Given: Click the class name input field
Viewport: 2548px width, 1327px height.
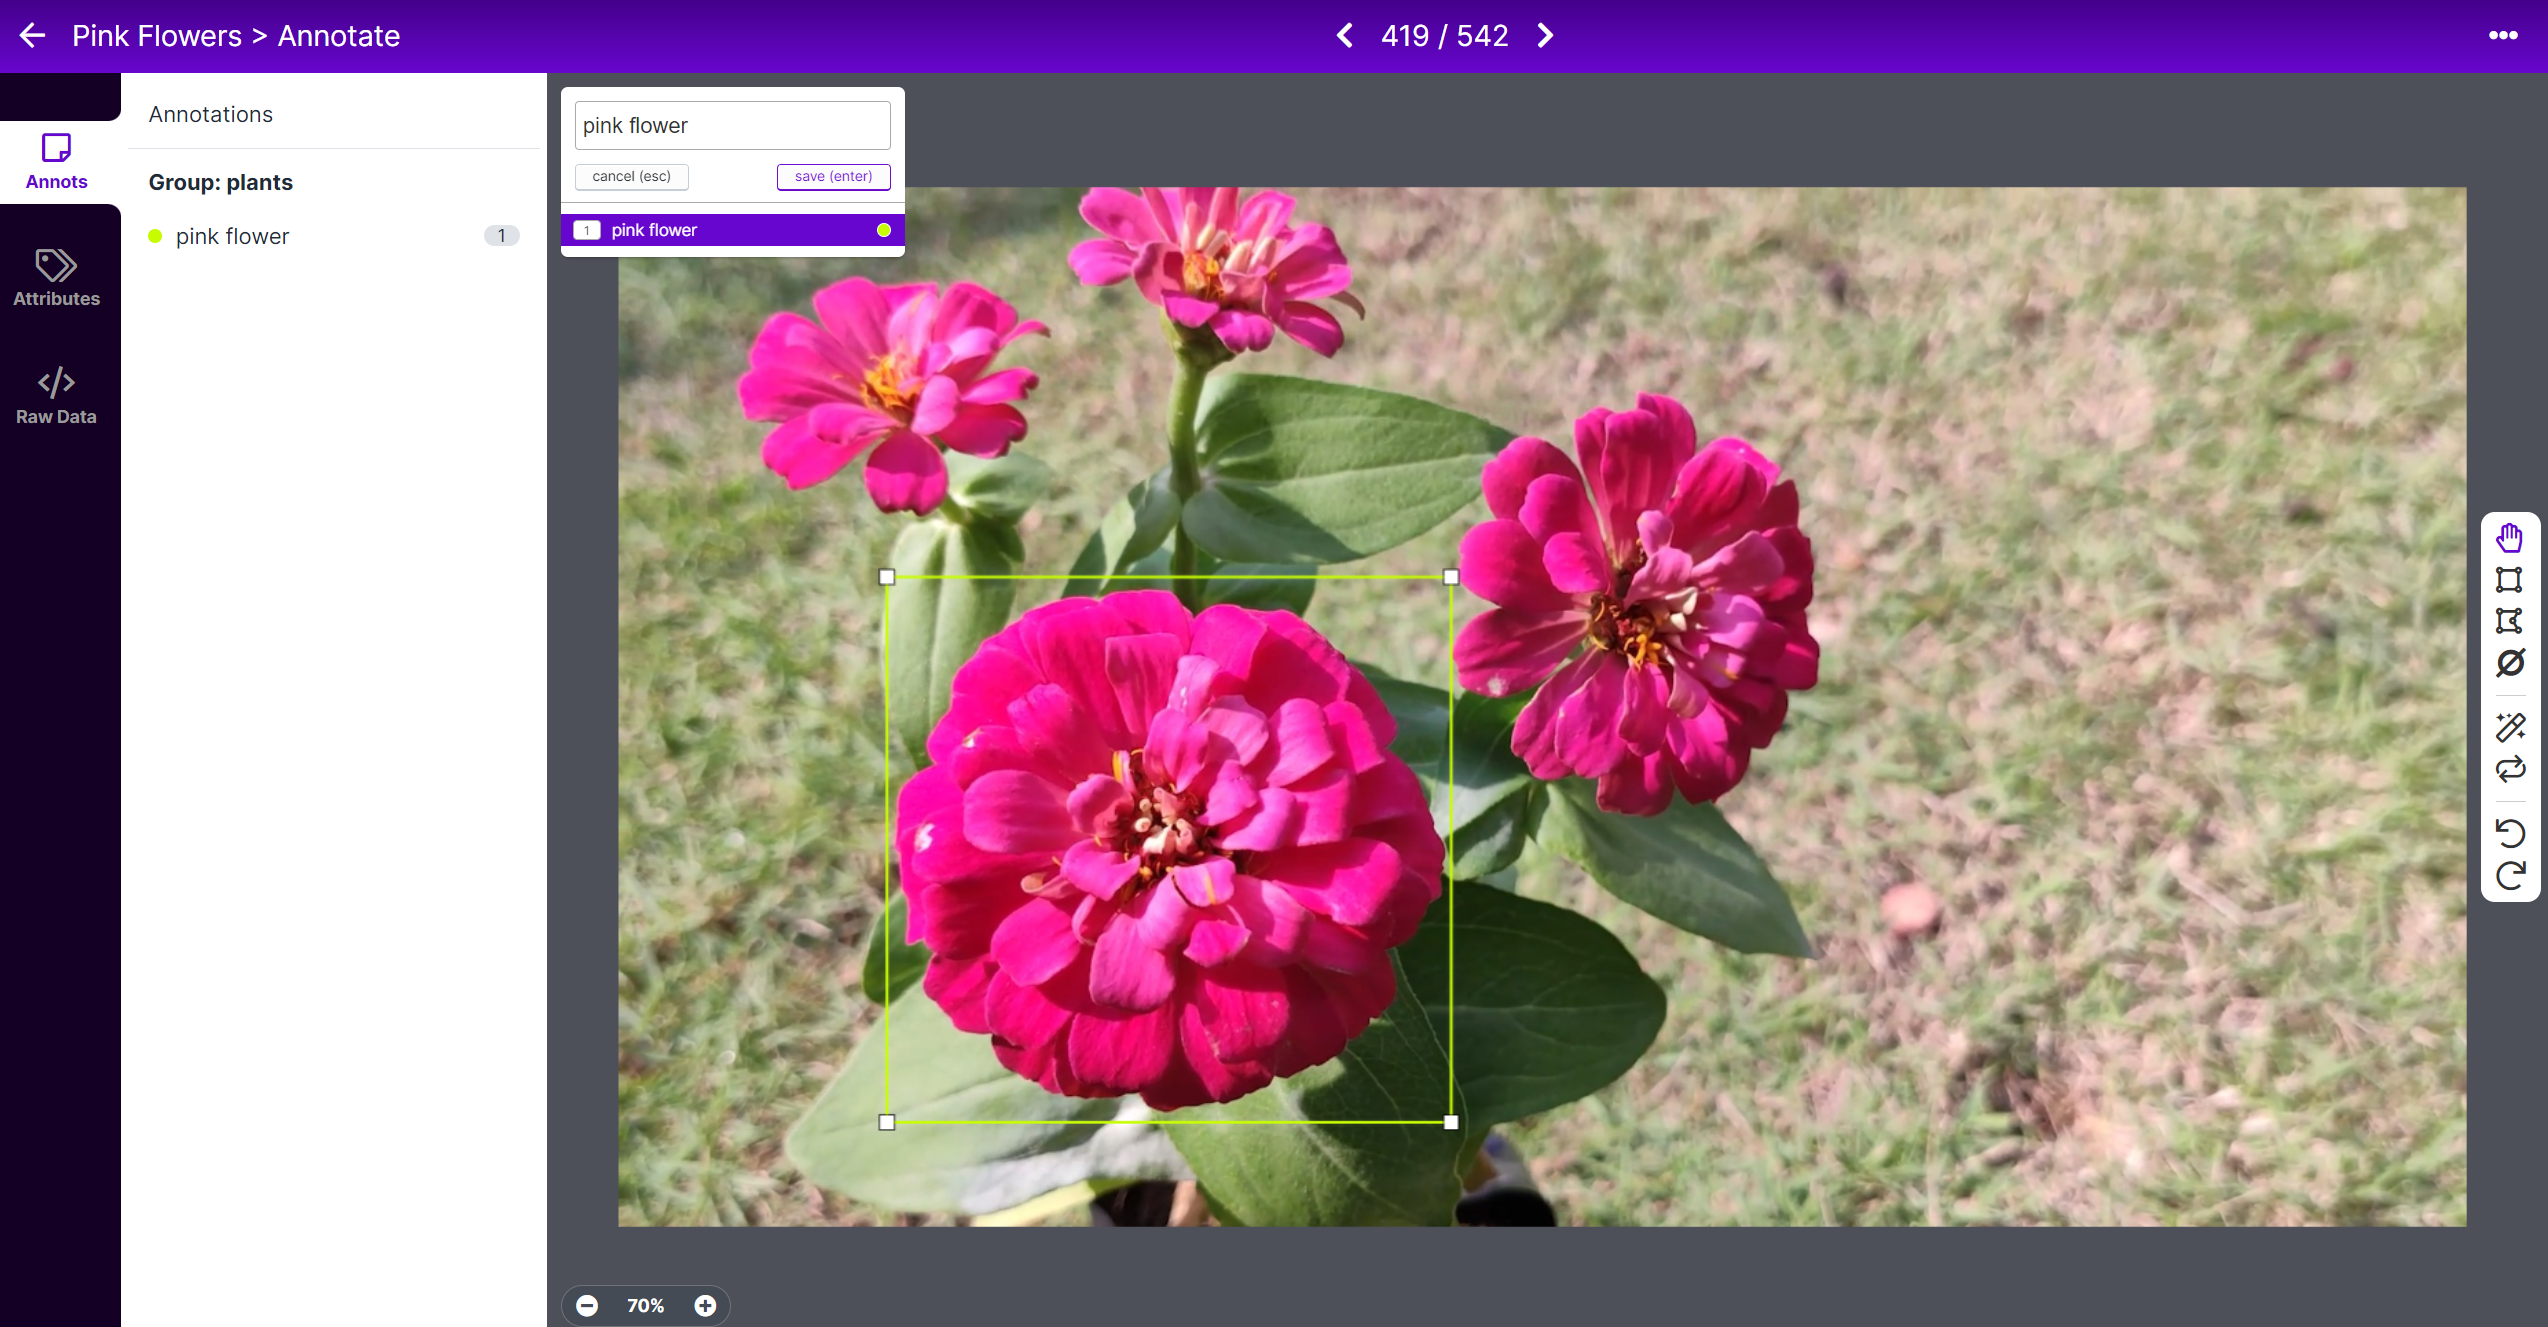Looking at the screenshot, I should [732, 126].
